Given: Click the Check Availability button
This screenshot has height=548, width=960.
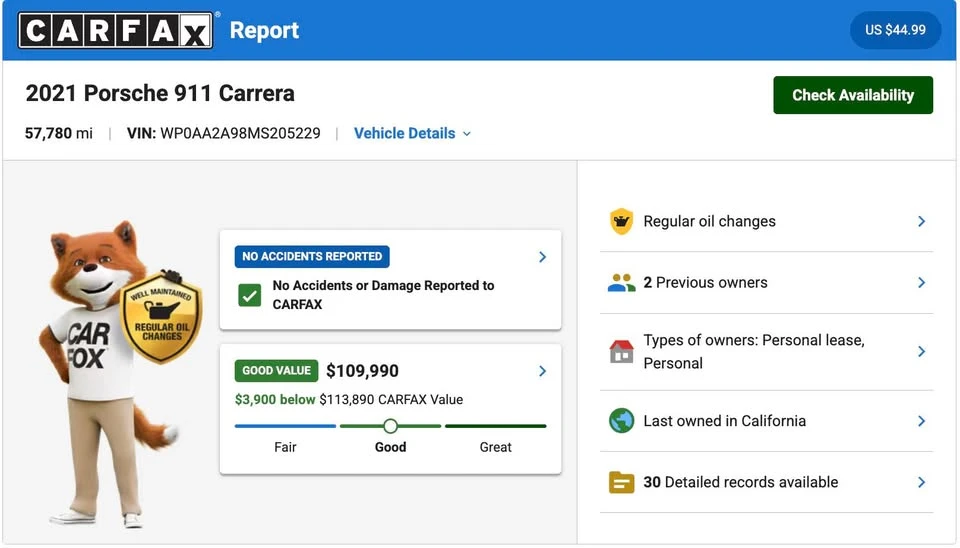Looking at the screenshot, I should [853, 95].
